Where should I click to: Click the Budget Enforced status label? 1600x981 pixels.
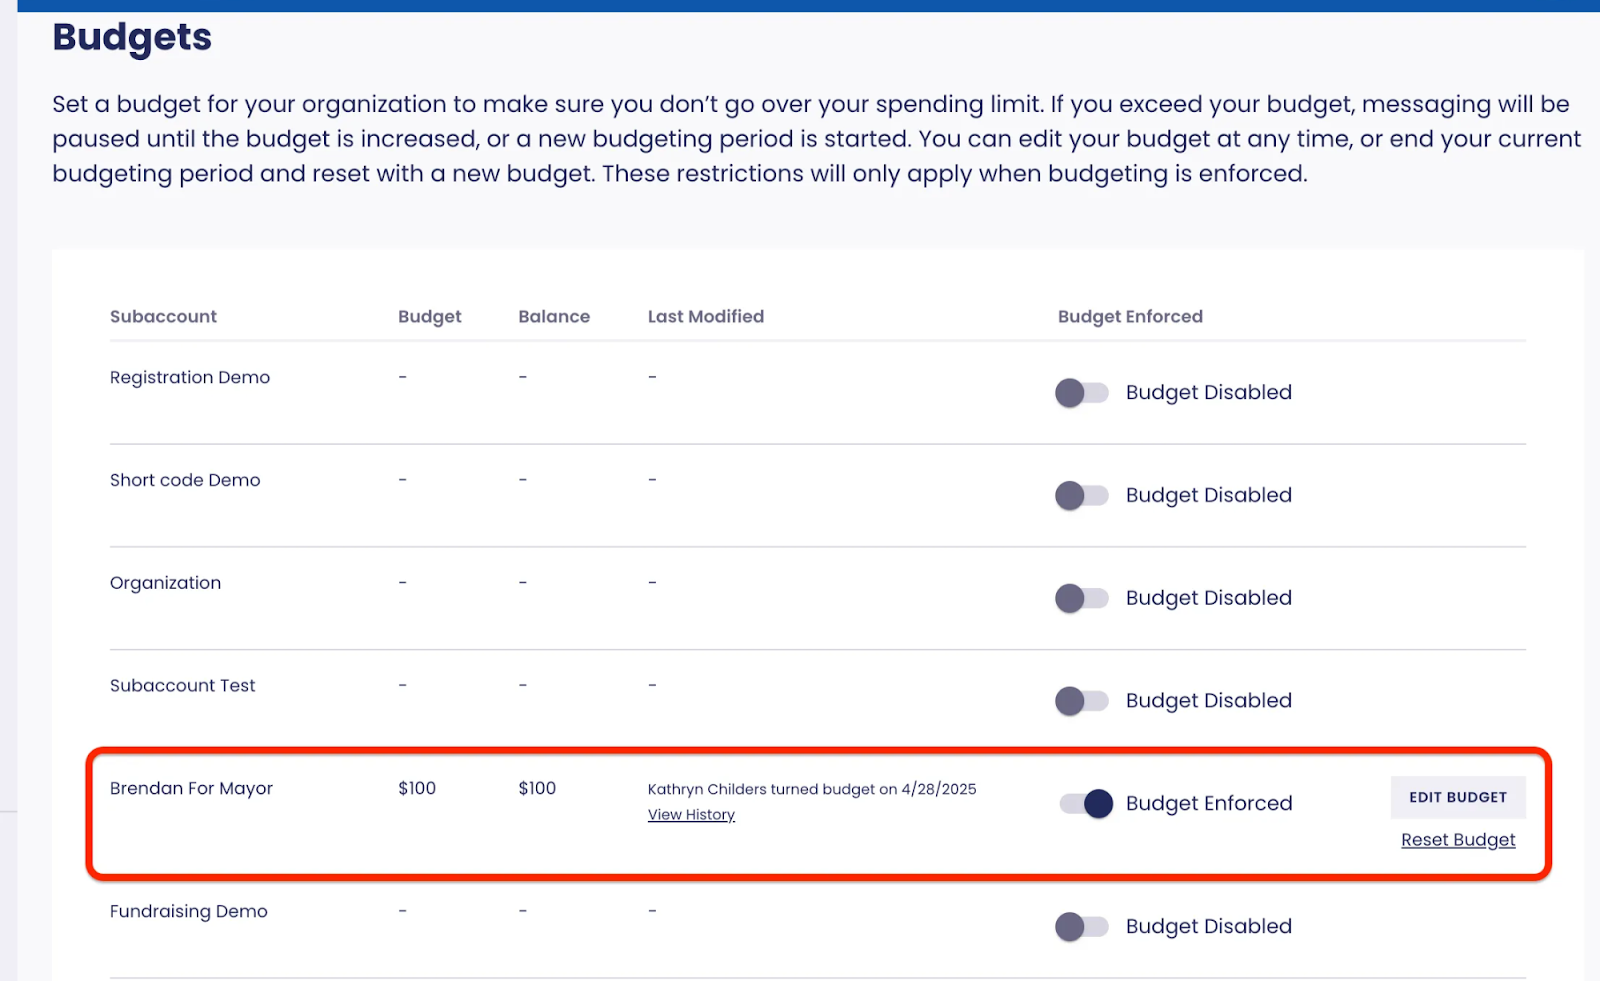pos(1209,803)
